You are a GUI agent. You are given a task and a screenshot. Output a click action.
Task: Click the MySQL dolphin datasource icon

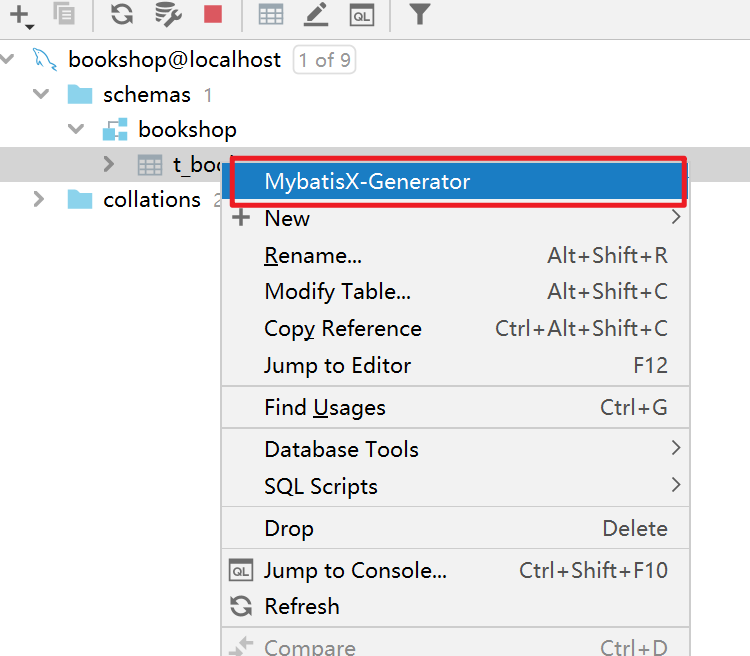[45, 60]
